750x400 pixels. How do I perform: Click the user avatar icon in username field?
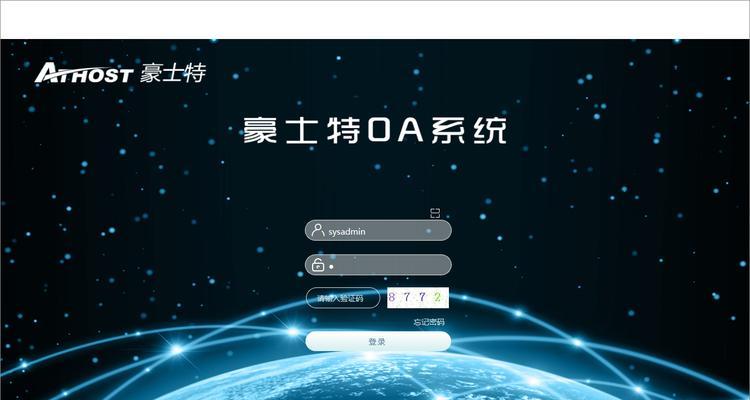(318, 230)
